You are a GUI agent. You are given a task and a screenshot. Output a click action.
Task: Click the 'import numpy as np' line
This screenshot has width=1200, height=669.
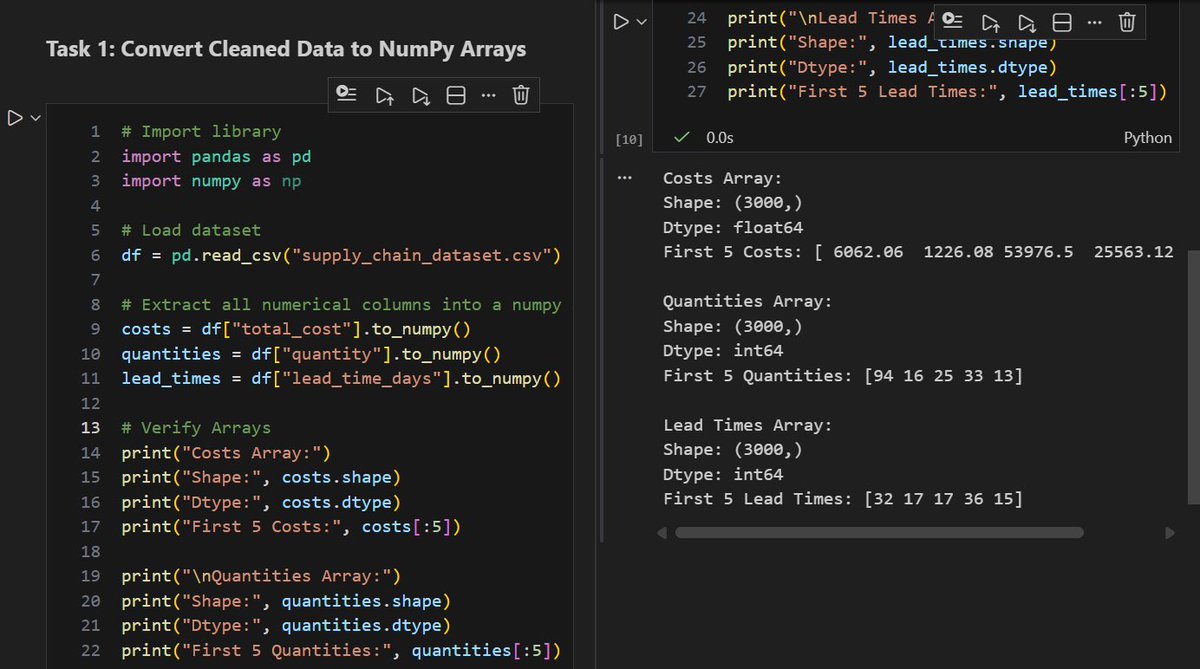pyautogui.click(x=211, y=181)
